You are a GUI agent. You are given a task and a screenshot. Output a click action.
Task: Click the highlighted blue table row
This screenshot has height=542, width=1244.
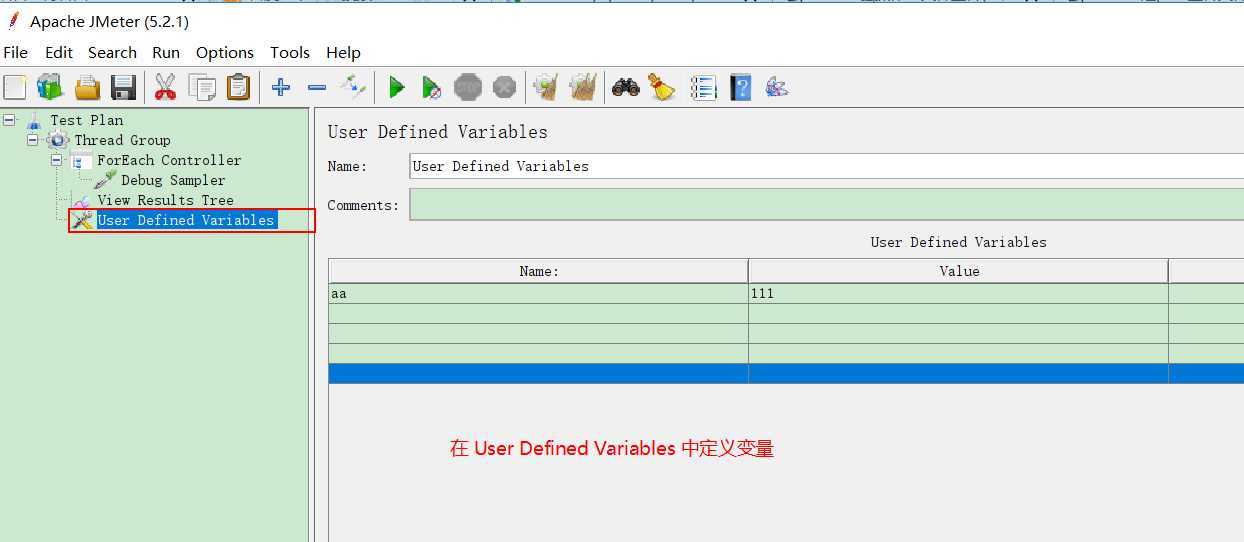coord(786,373)
